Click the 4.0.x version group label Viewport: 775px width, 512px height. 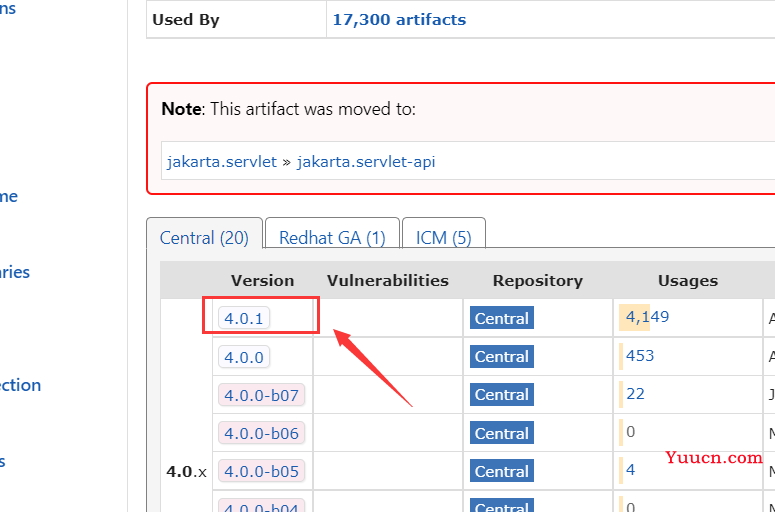click(x=186, y=471)
